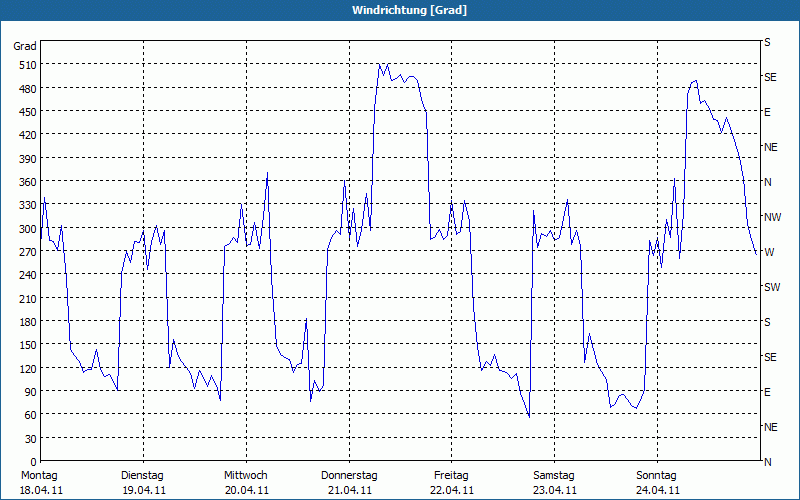Click the 'NE' compass label near 405 degrees
Image resolution: width=800 pixels, height=500 pixels.
point(771,147)
